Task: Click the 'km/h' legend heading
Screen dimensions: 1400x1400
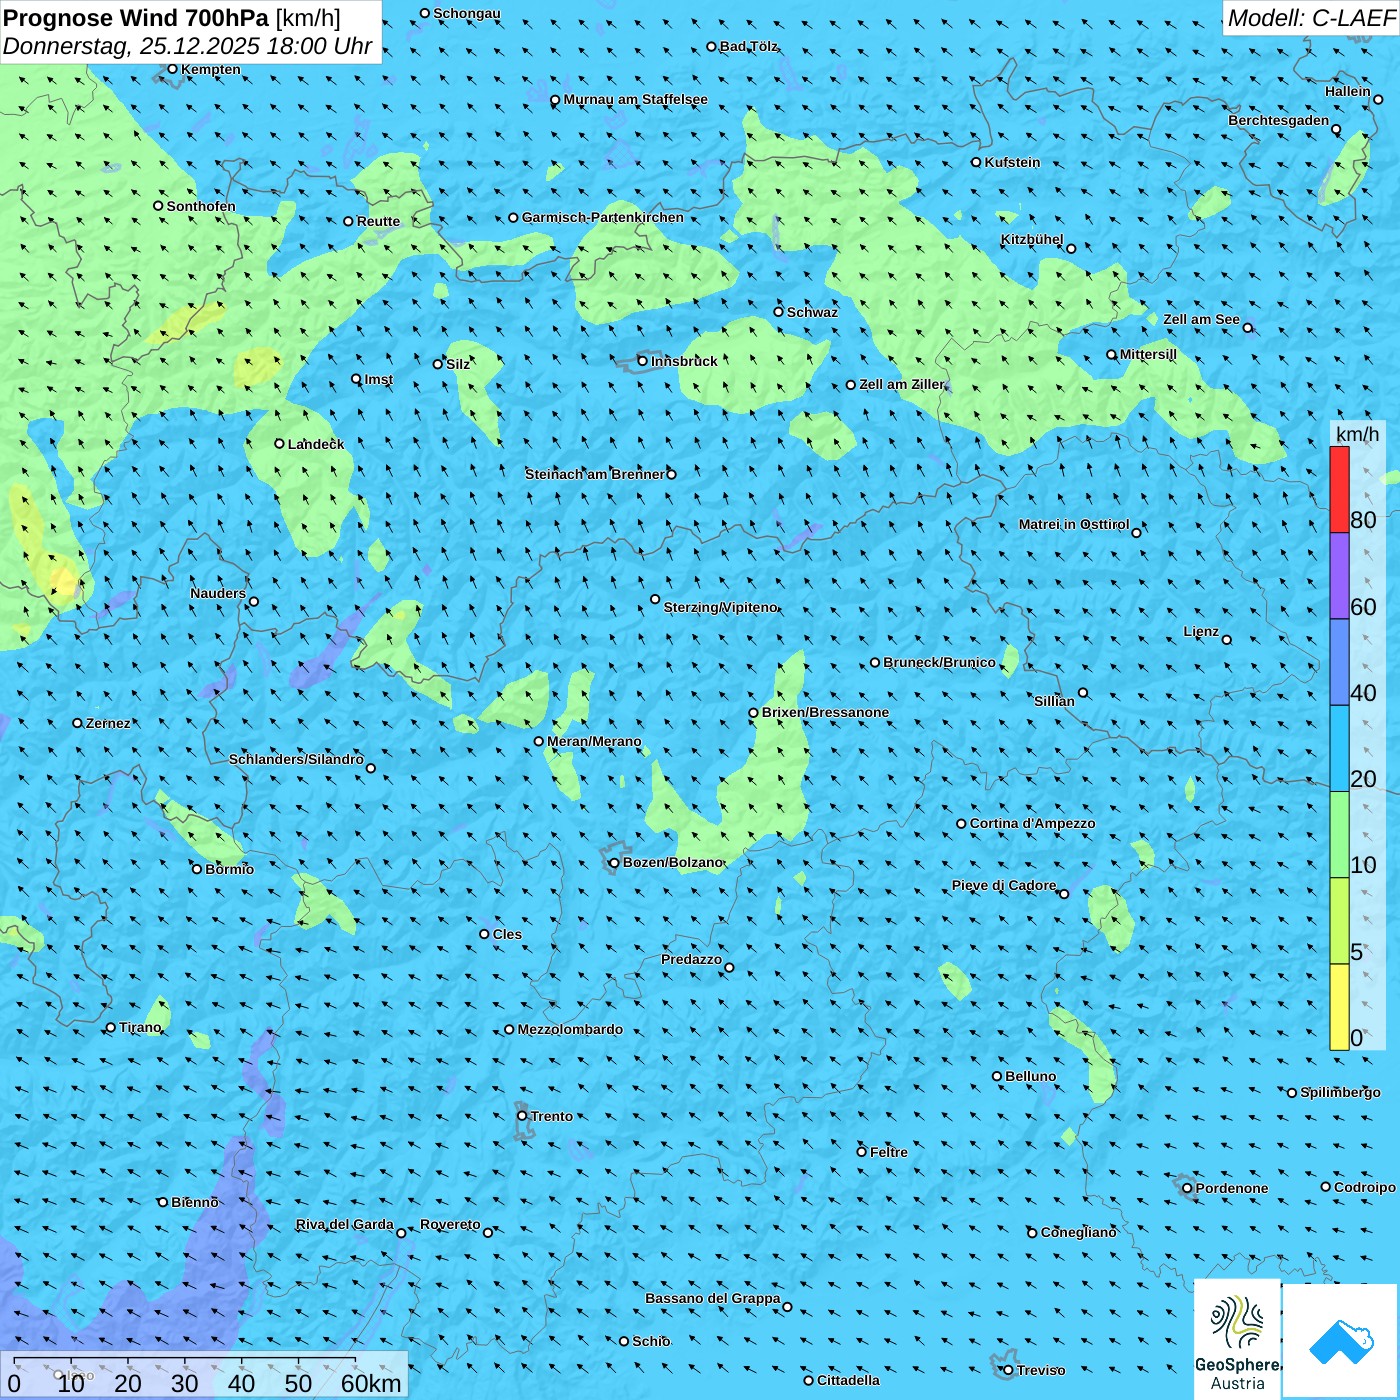Action: pyautogui.click(x=1357, y=434)
